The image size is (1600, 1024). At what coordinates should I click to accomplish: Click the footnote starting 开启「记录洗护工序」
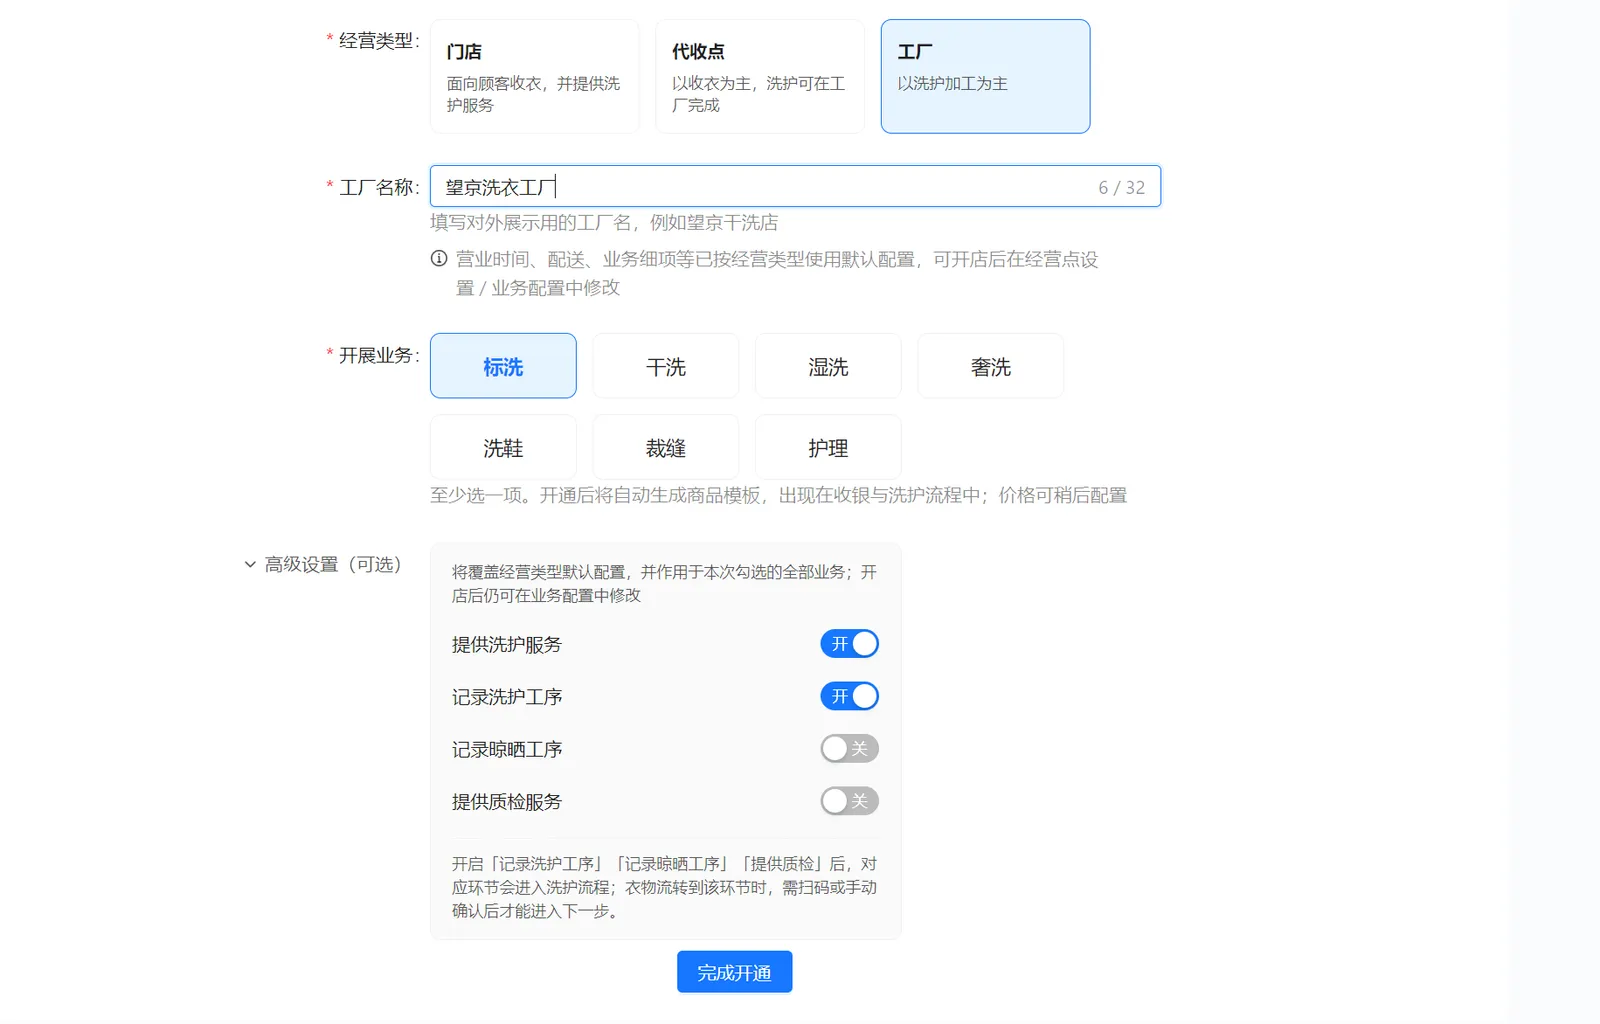[x=664, y=887]
